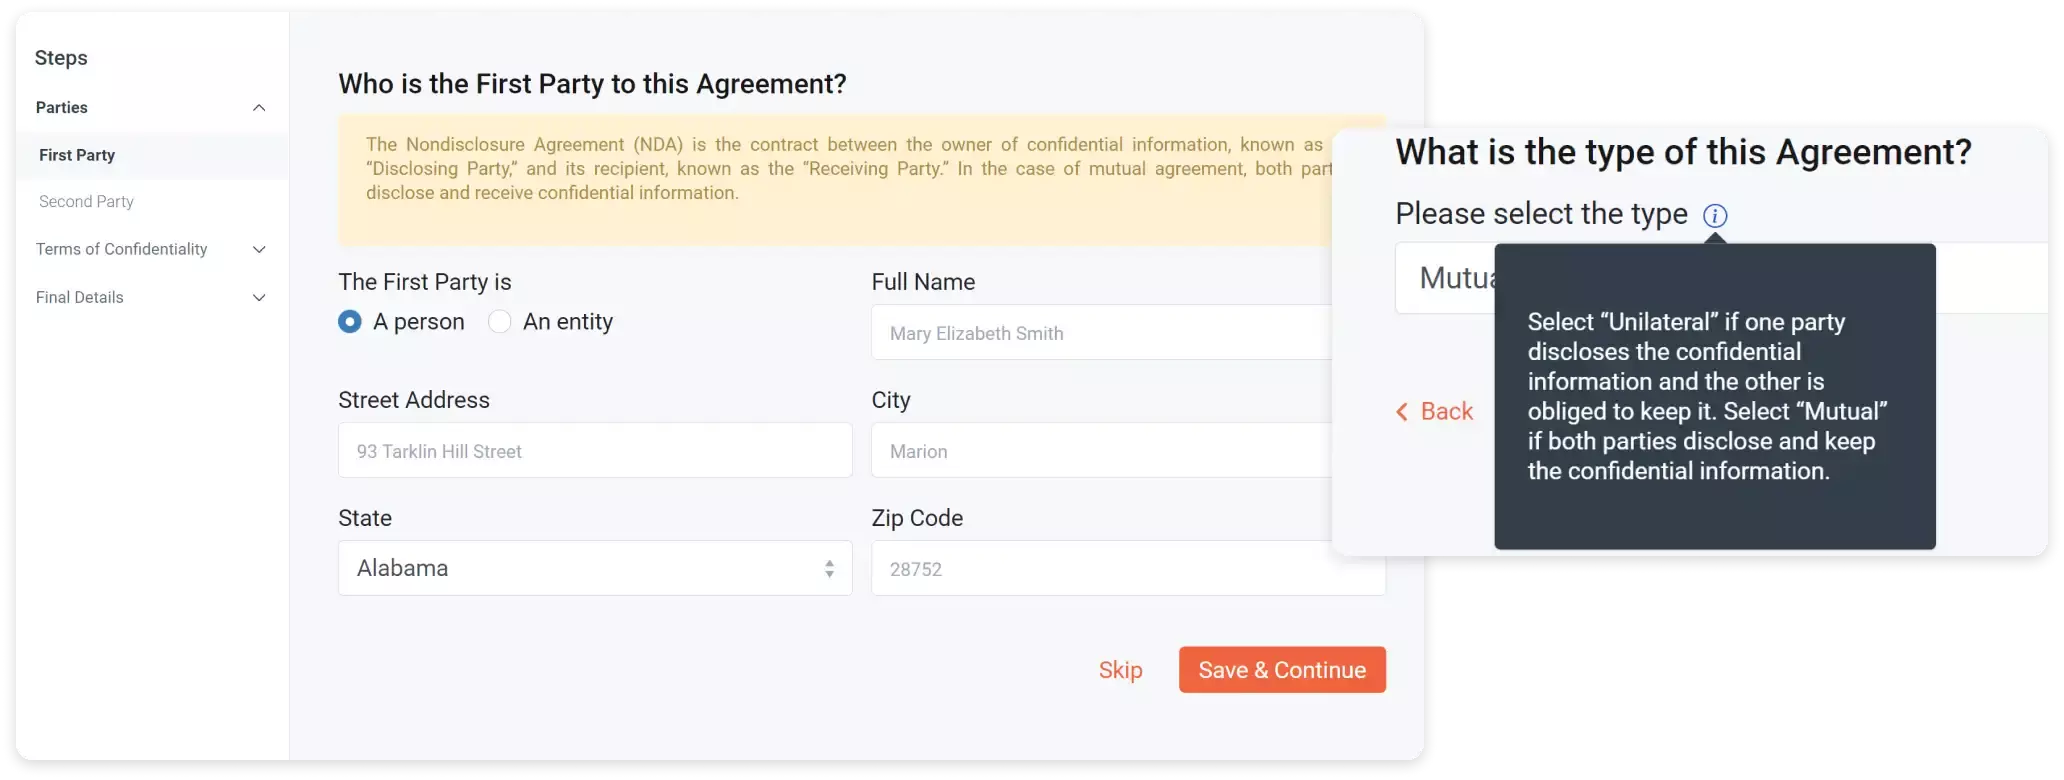
Task: Click the State dropdown arrows icon
Action: (829, 569)
